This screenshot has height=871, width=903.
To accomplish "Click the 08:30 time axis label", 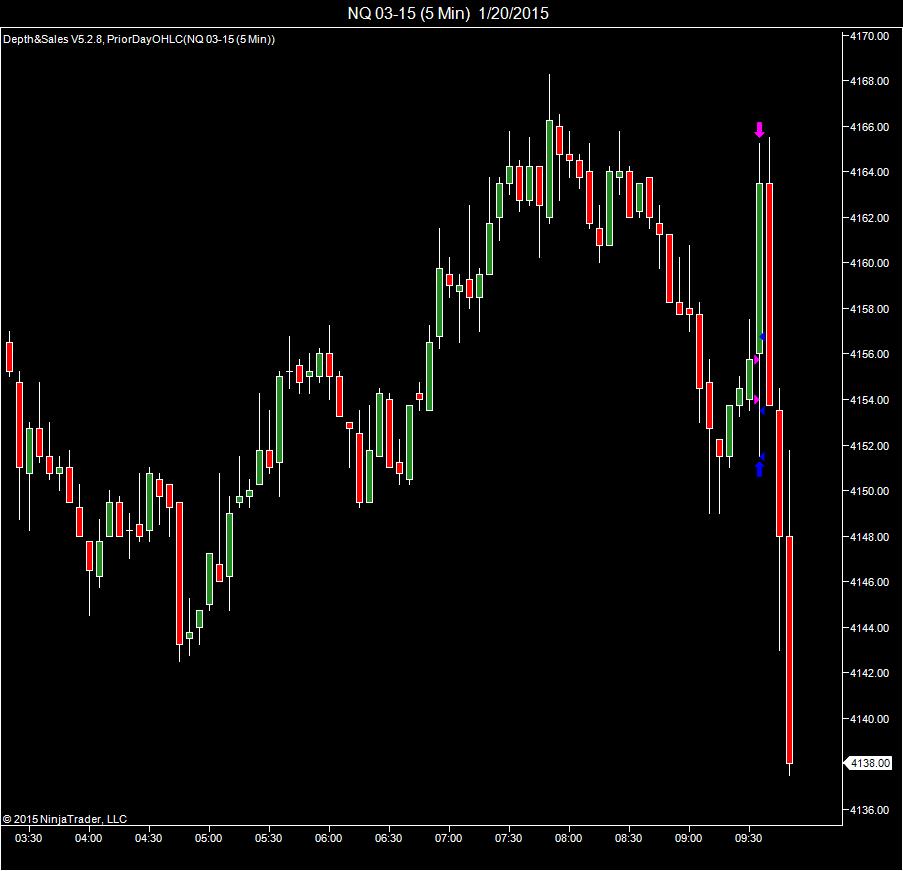I will tap(628, 838).
